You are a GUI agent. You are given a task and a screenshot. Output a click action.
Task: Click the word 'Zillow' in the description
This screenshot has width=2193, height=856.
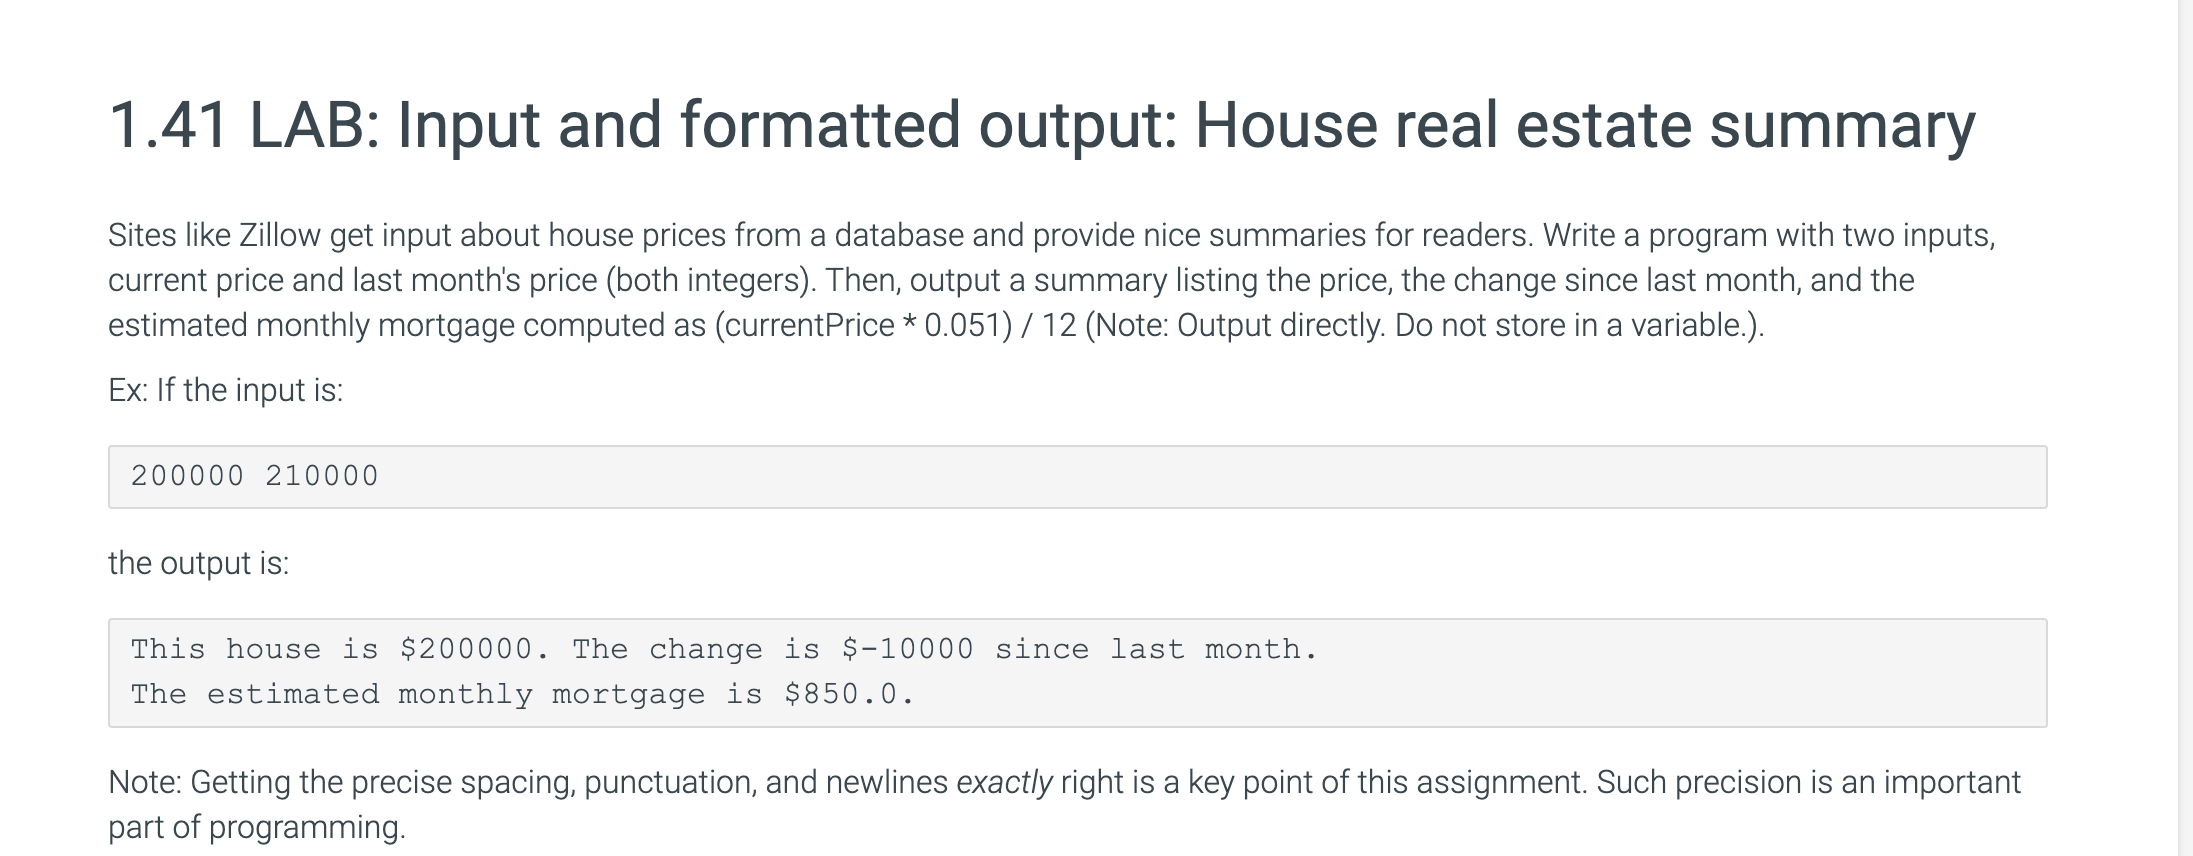pyautogui.click(x=280, y=235)
